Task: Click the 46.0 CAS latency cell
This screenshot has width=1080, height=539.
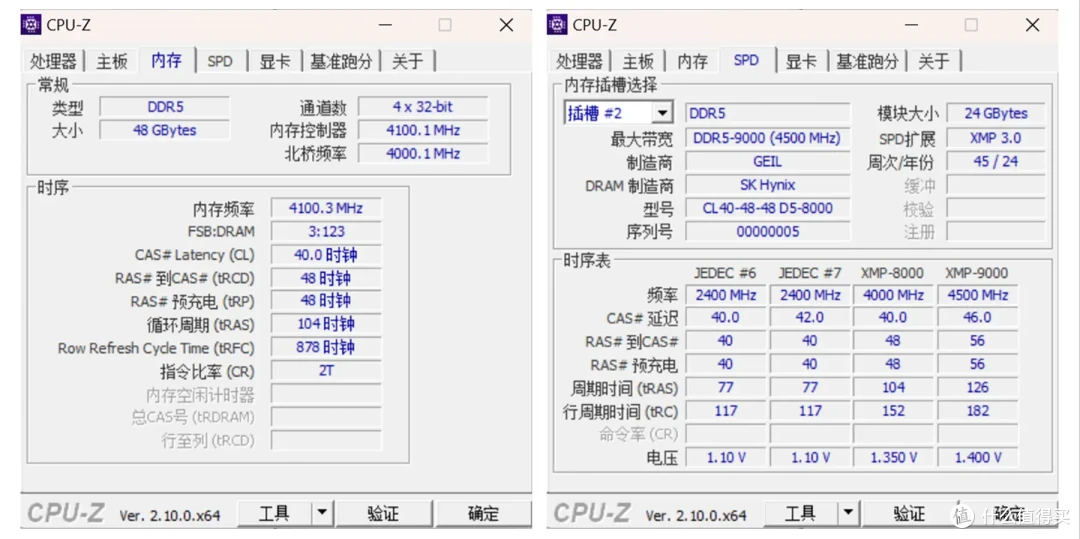Action: coord(977,317)
